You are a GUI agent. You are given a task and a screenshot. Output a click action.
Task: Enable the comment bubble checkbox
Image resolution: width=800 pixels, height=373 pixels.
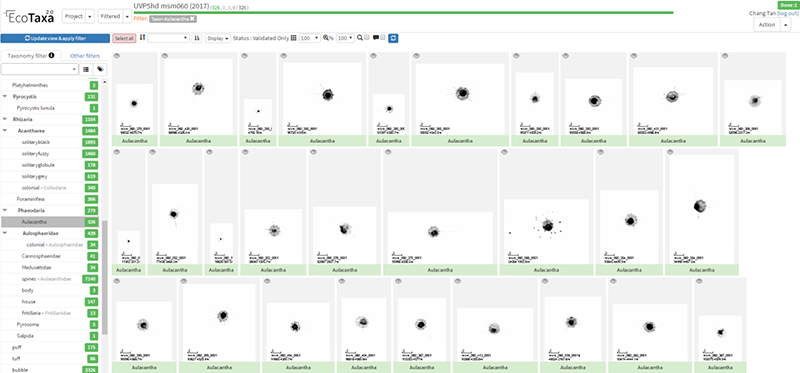pyautogui.click(x=383, y=38)
